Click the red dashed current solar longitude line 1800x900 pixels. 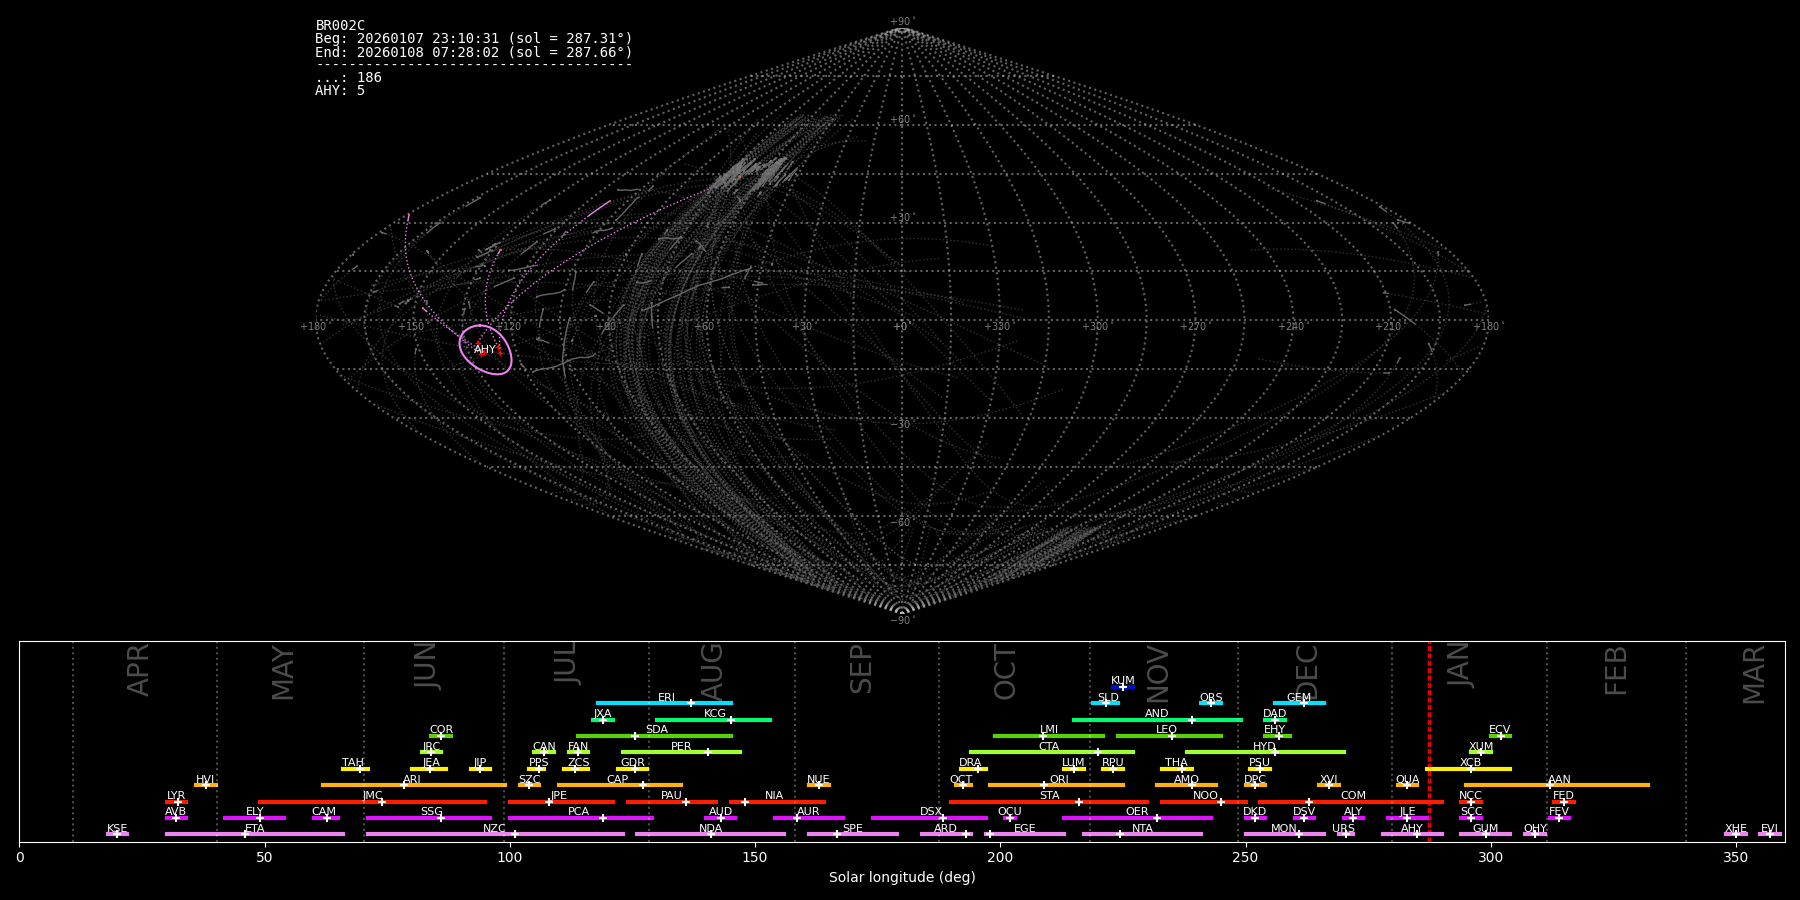(x=1429, y=741)
